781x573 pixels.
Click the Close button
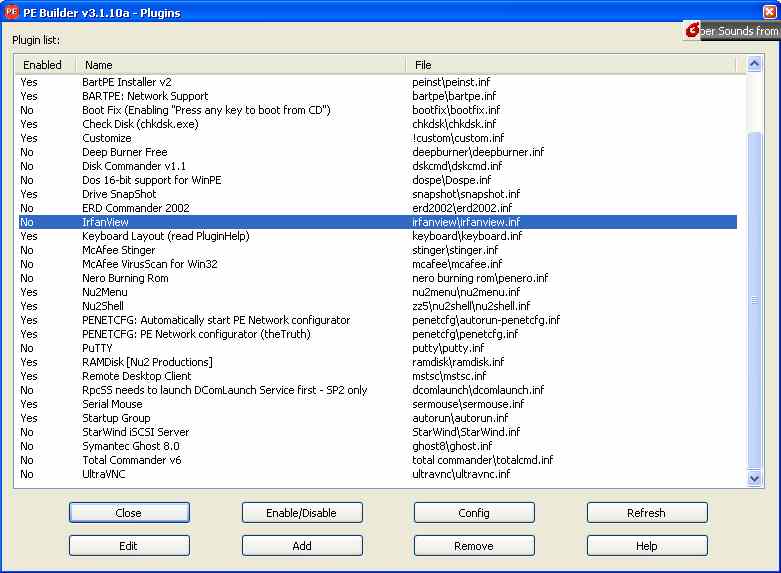pyautogui.click(x=129, y=513)
